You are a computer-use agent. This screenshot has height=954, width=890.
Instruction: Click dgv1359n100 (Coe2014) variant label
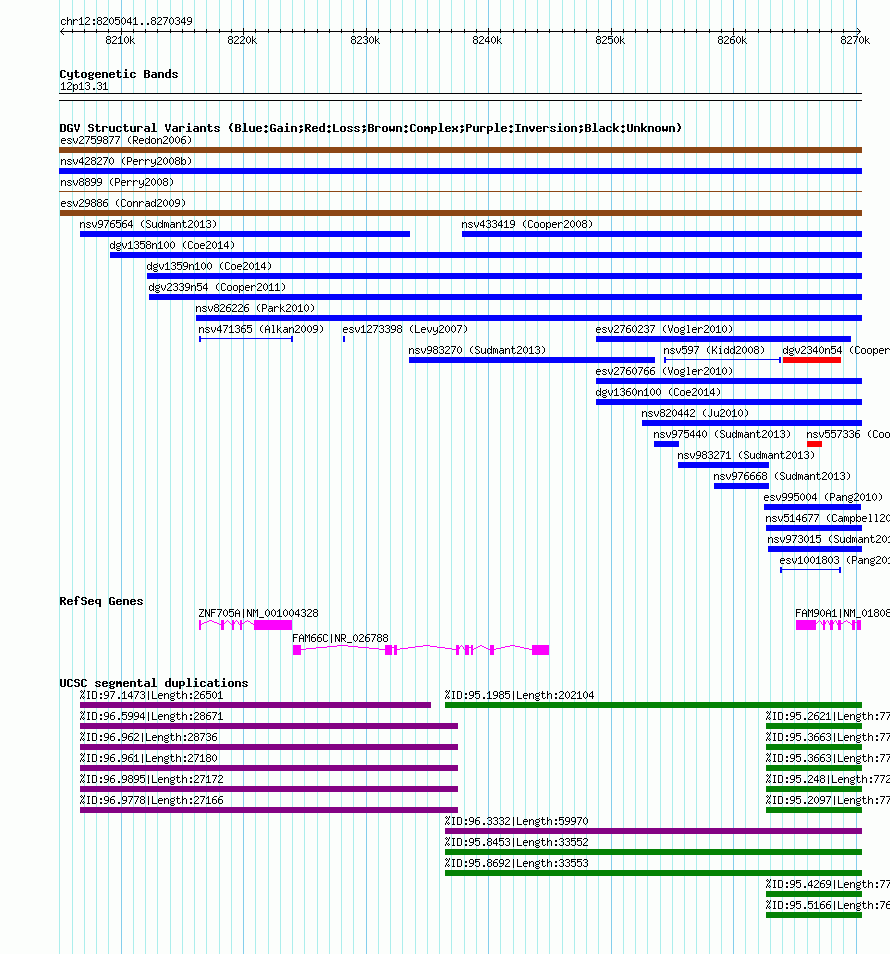tap(209, 266)
